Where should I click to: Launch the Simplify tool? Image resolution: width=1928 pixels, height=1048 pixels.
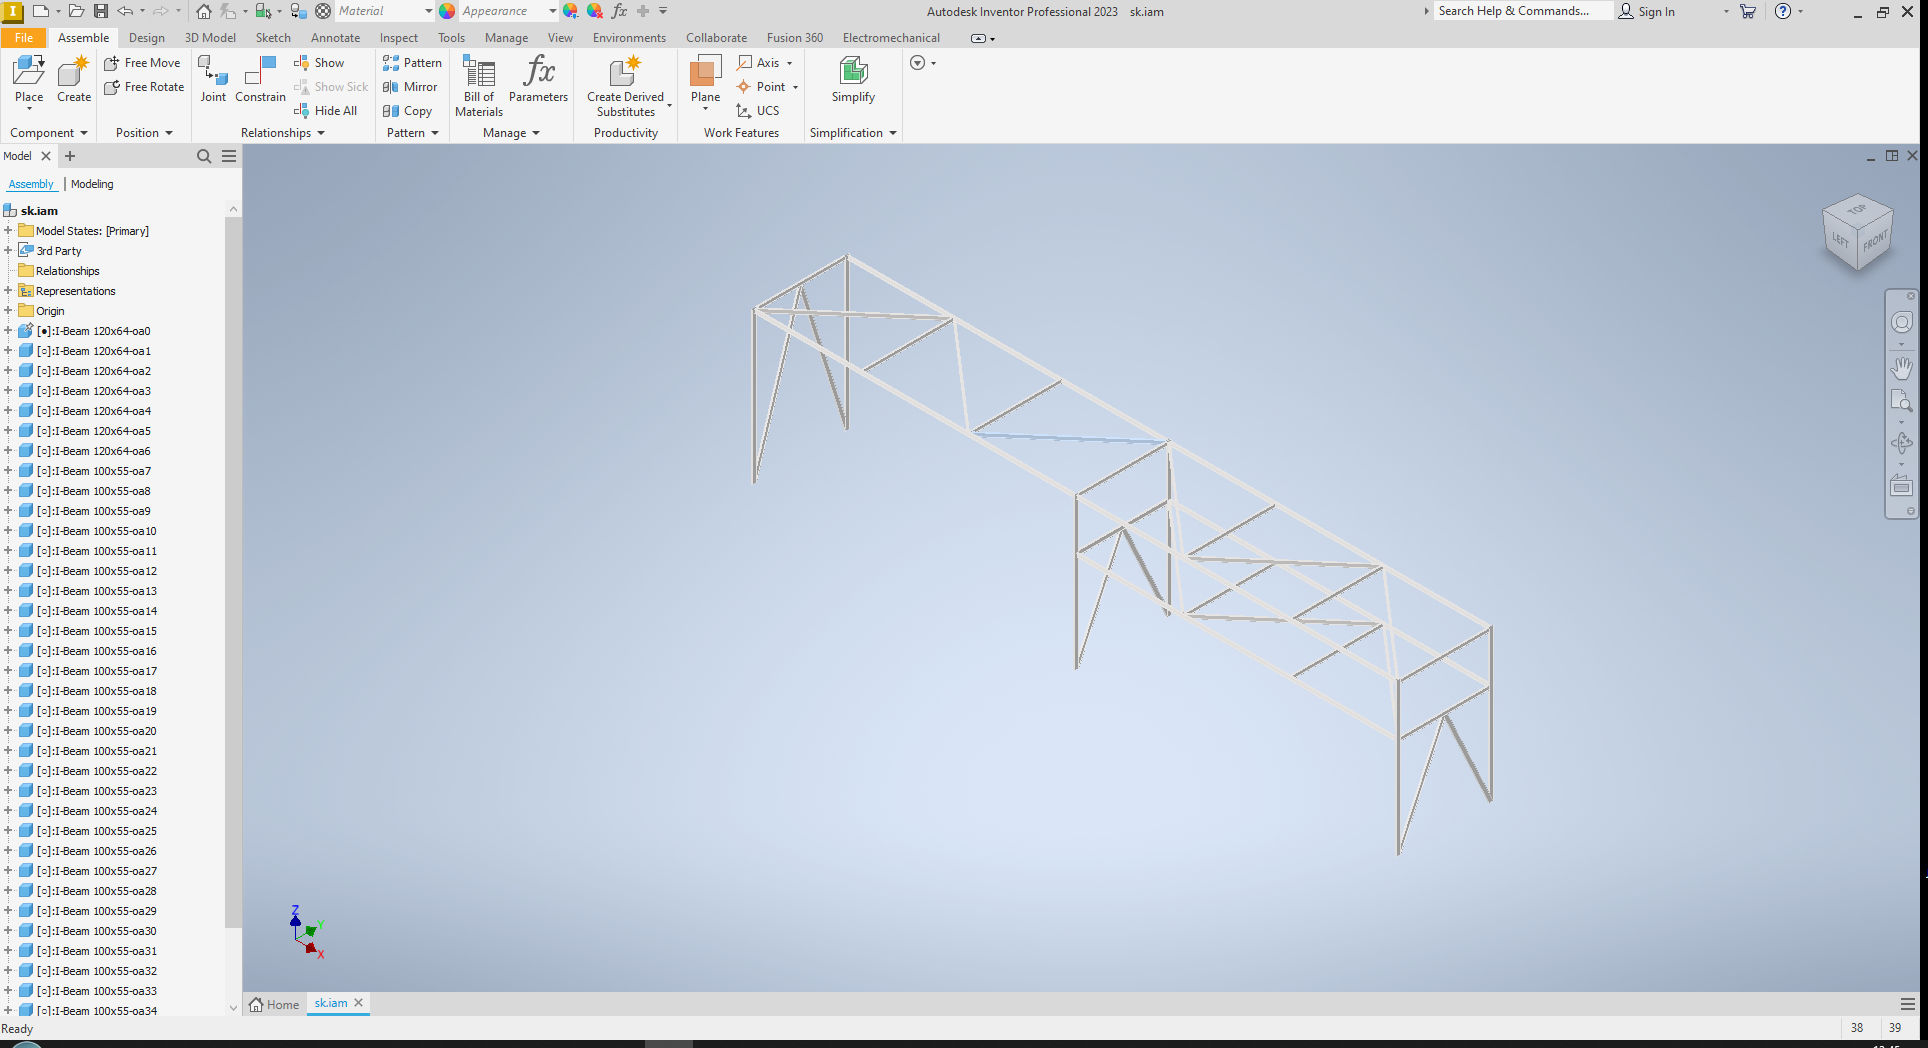(853, 80)
